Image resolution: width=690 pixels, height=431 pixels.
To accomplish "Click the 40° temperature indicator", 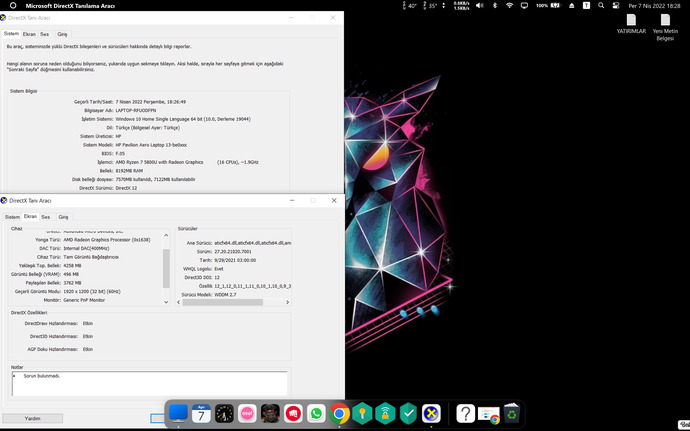I will pos(409,6).
